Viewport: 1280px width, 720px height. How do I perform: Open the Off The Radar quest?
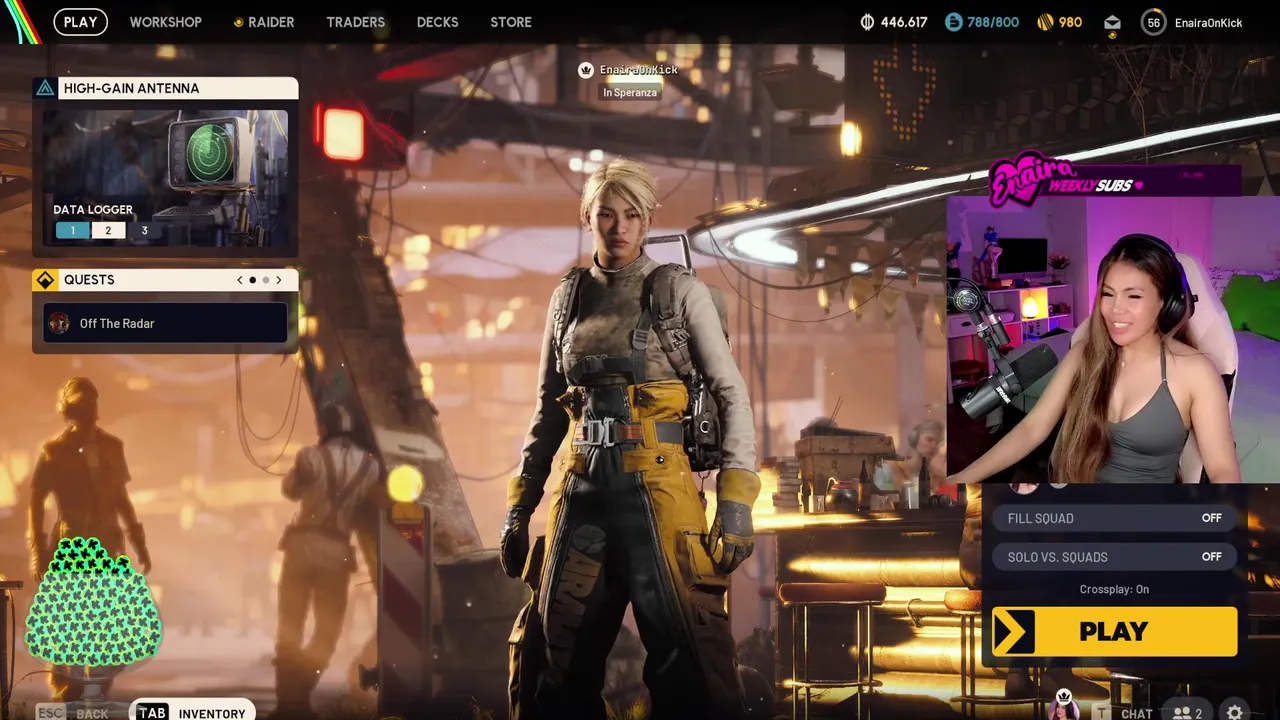[166, 323]
